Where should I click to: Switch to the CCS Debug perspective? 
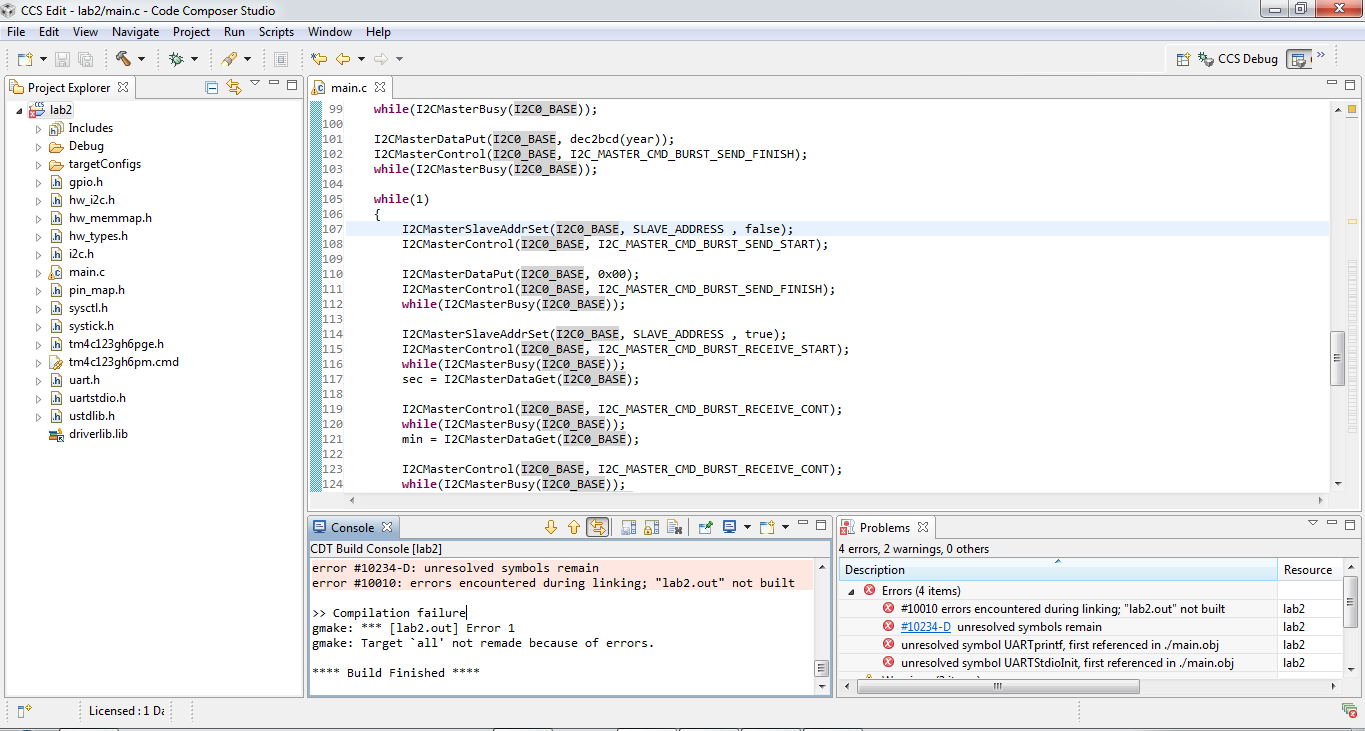(x=1238, y=59)
